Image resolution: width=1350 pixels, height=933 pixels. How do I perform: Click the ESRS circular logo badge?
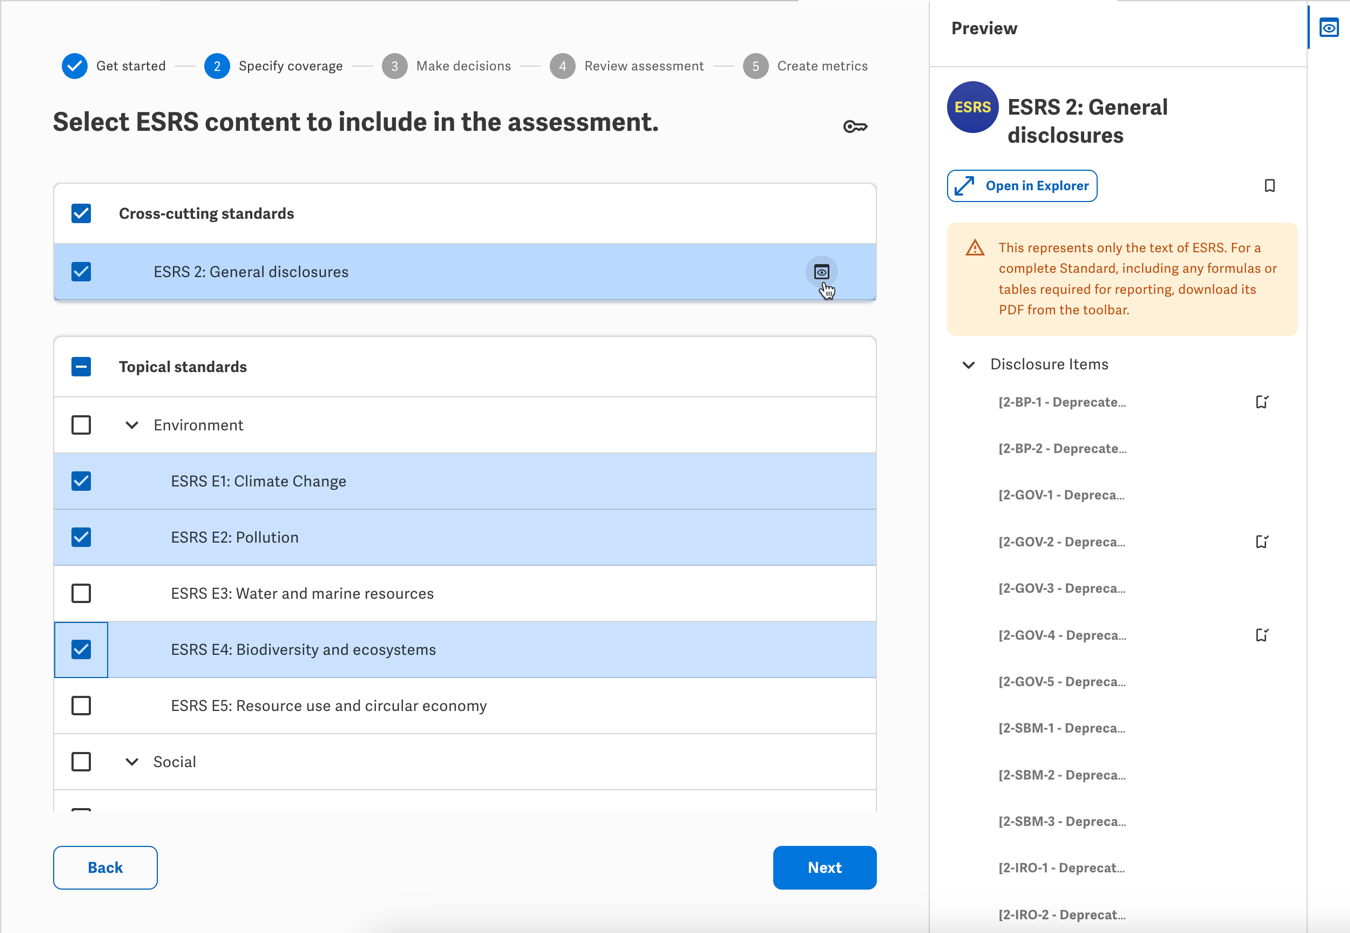(x=972, y=108)
